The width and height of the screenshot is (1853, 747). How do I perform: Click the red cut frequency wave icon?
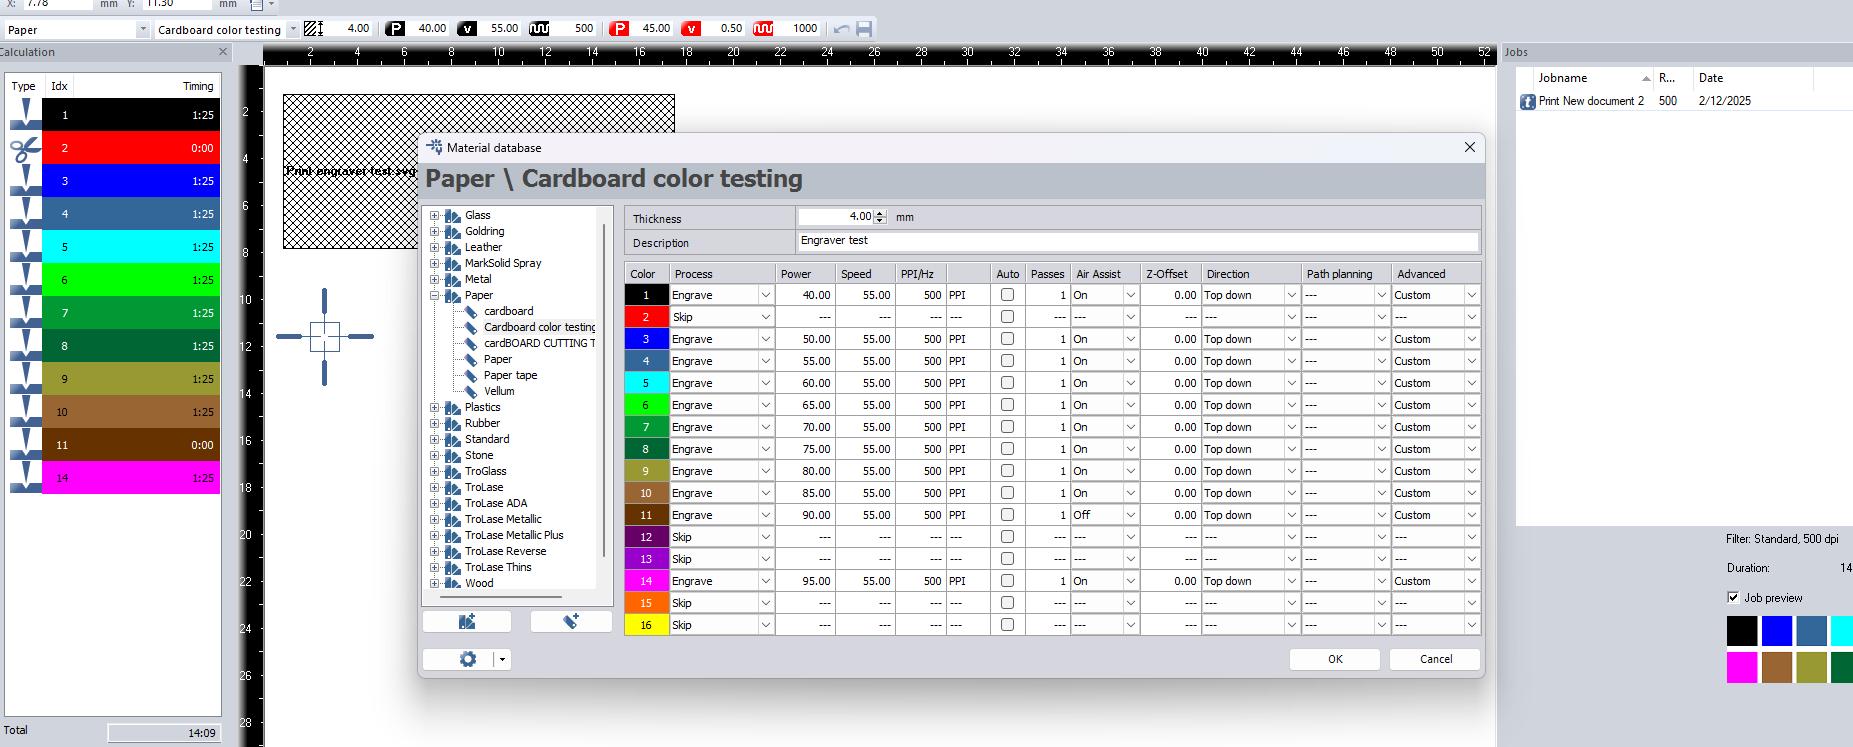click(x=763, y=29)
